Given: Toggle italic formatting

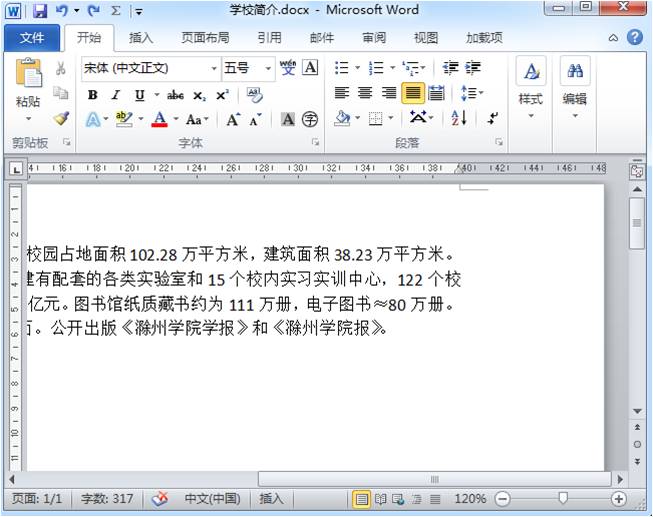Looking at the screenshot, I should pos(115,95).
